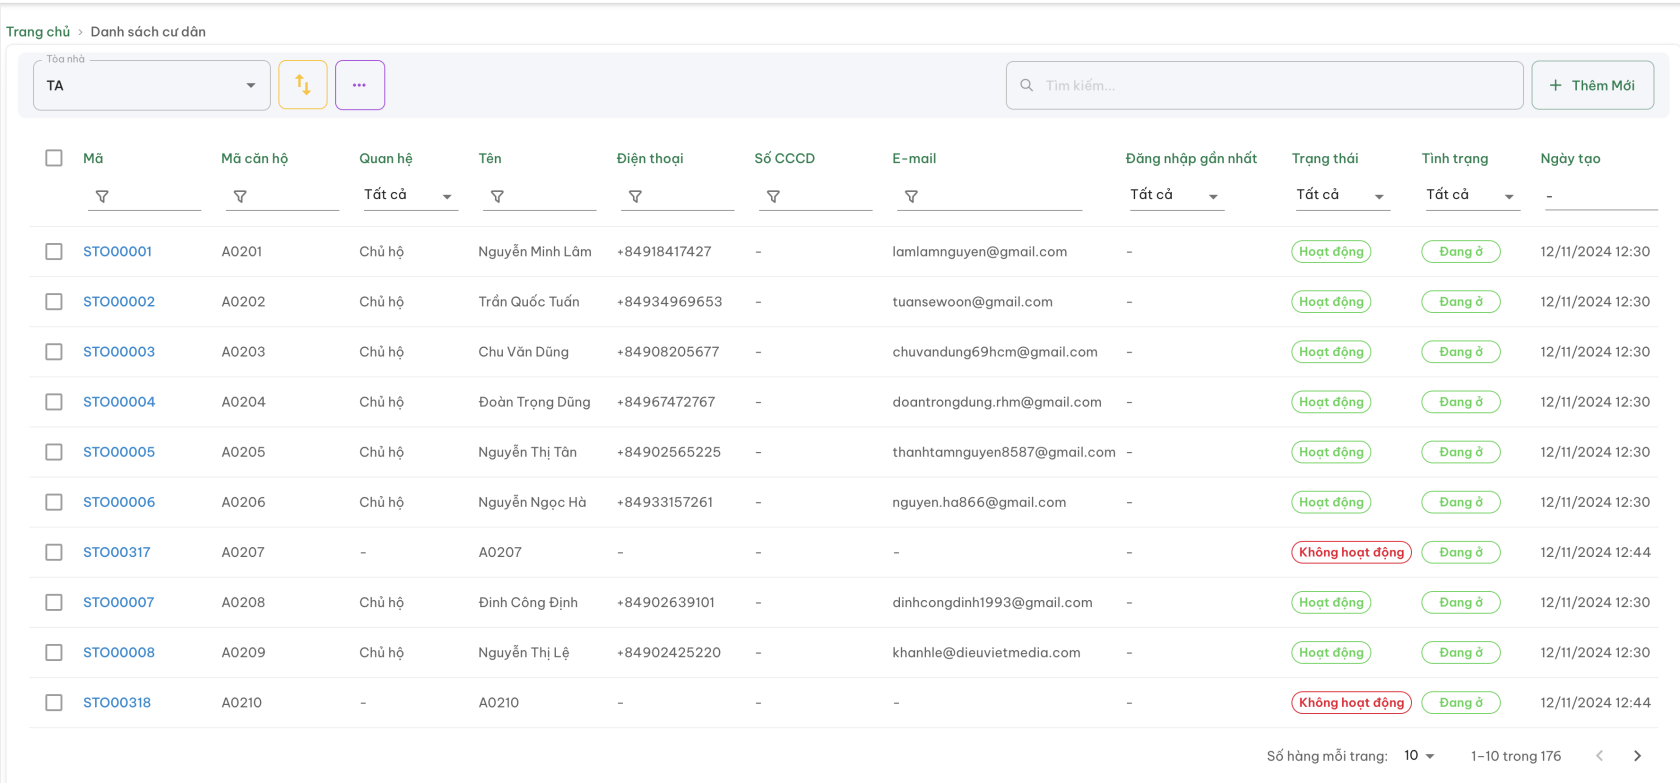The width and height of the screenshot is (1680, 783).
Task: Open resident link STO00001
Action: click(117, 252)
